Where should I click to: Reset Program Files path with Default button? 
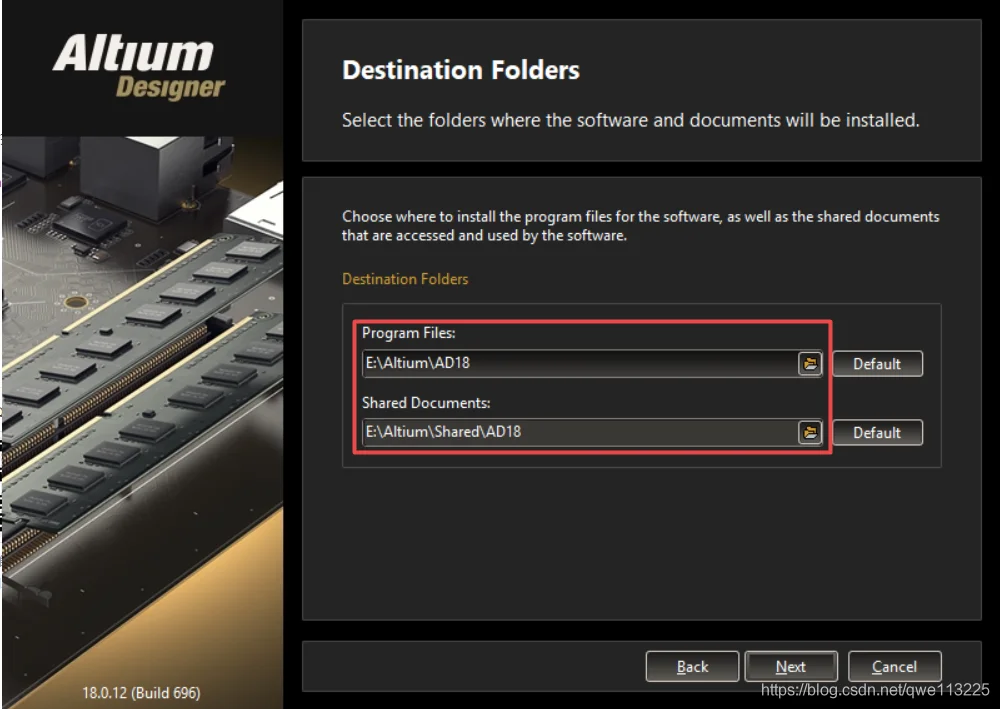pyautogui.click(x=877, y=363)
